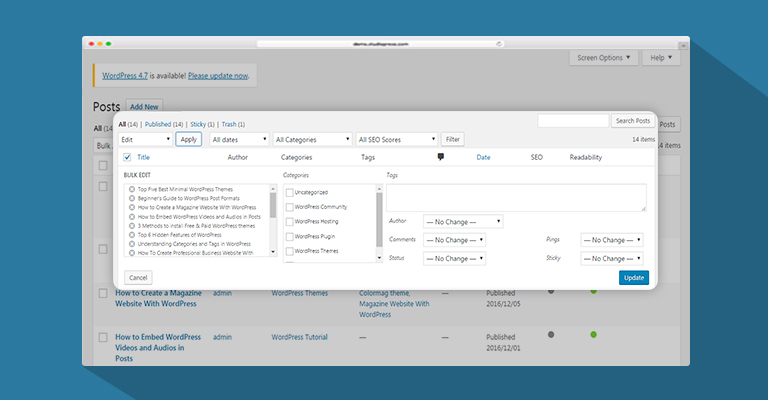Open the Author No Change dropdown
The height and width of the screenshot is (400, 768).
click(463, 222)
